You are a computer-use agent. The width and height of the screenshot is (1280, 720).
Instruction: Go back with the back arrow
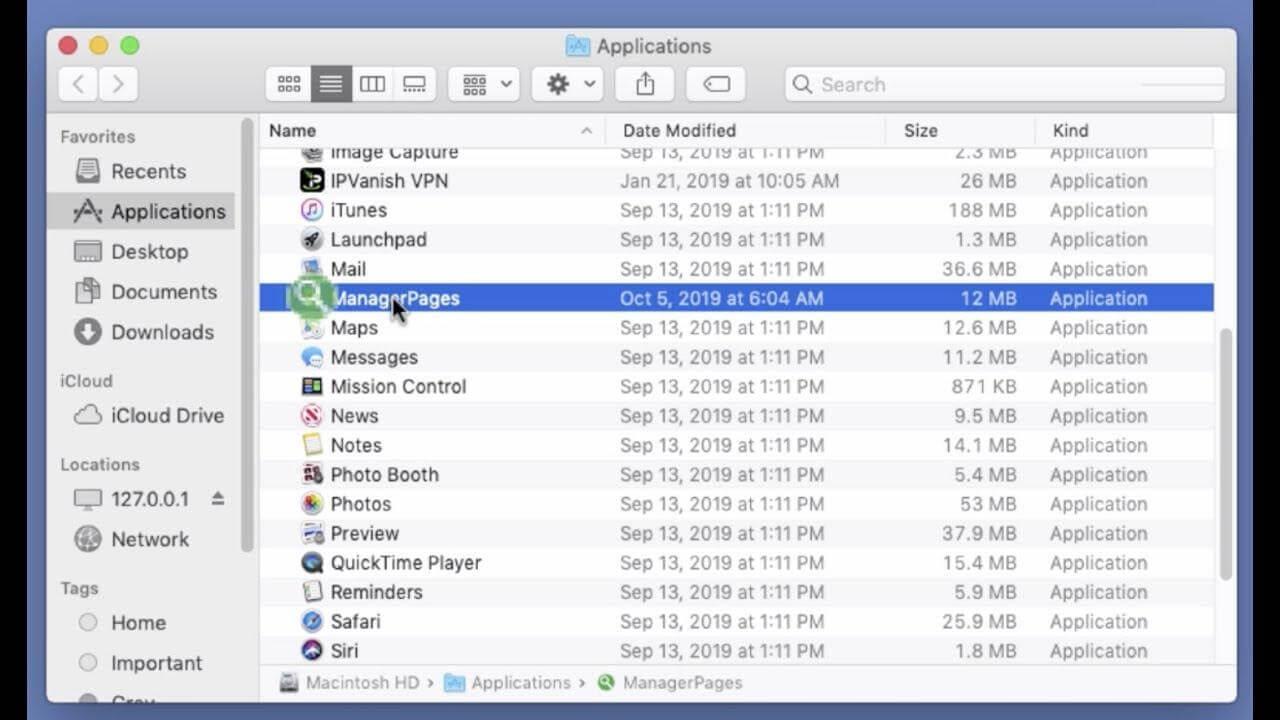78,85
